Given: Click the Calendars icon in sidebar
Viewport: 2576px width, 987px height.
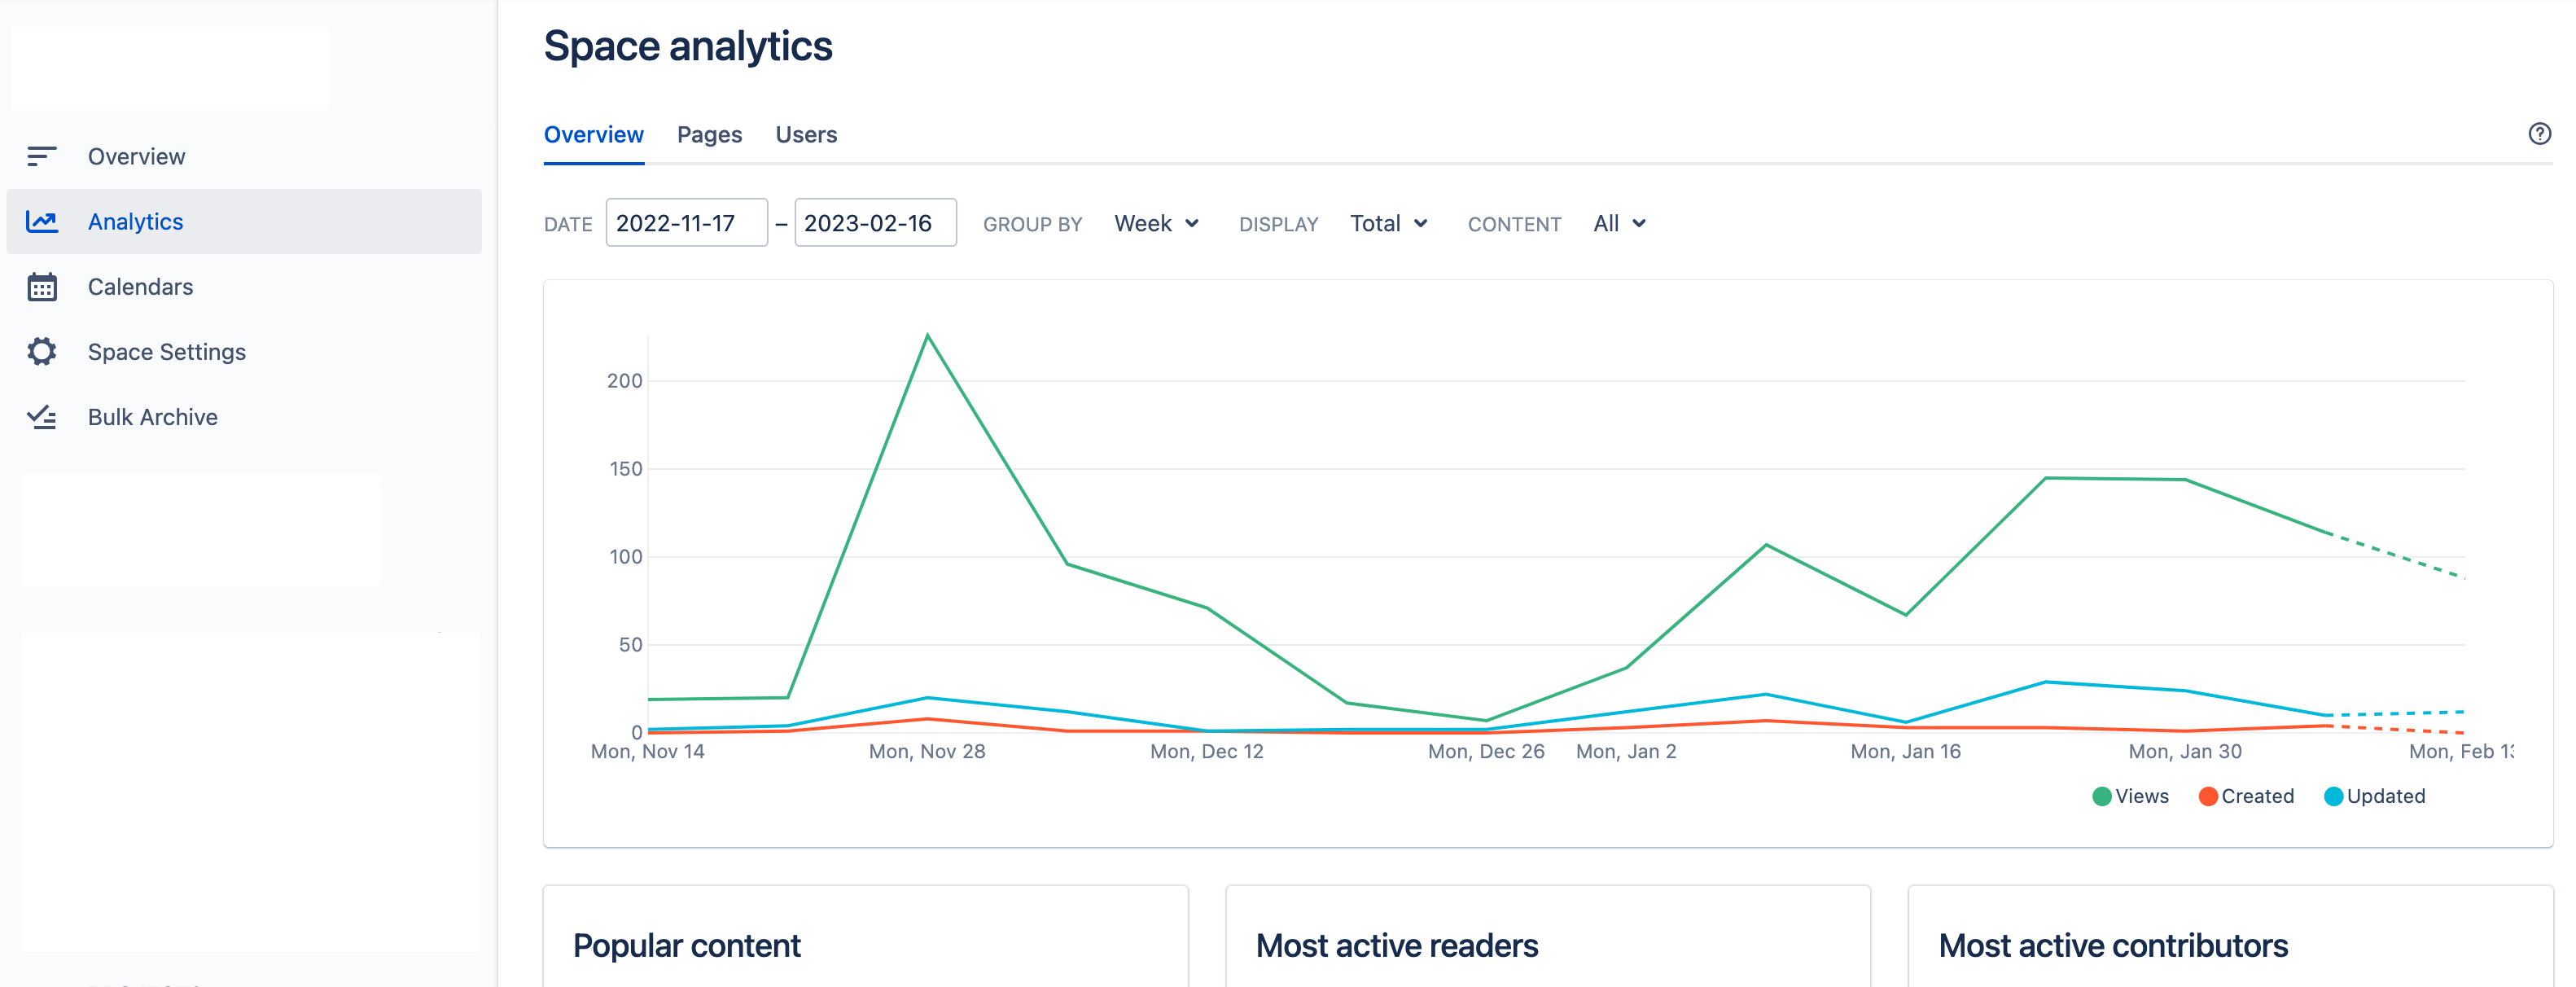Looking at the screenshot, I should (x=41, y=287).
